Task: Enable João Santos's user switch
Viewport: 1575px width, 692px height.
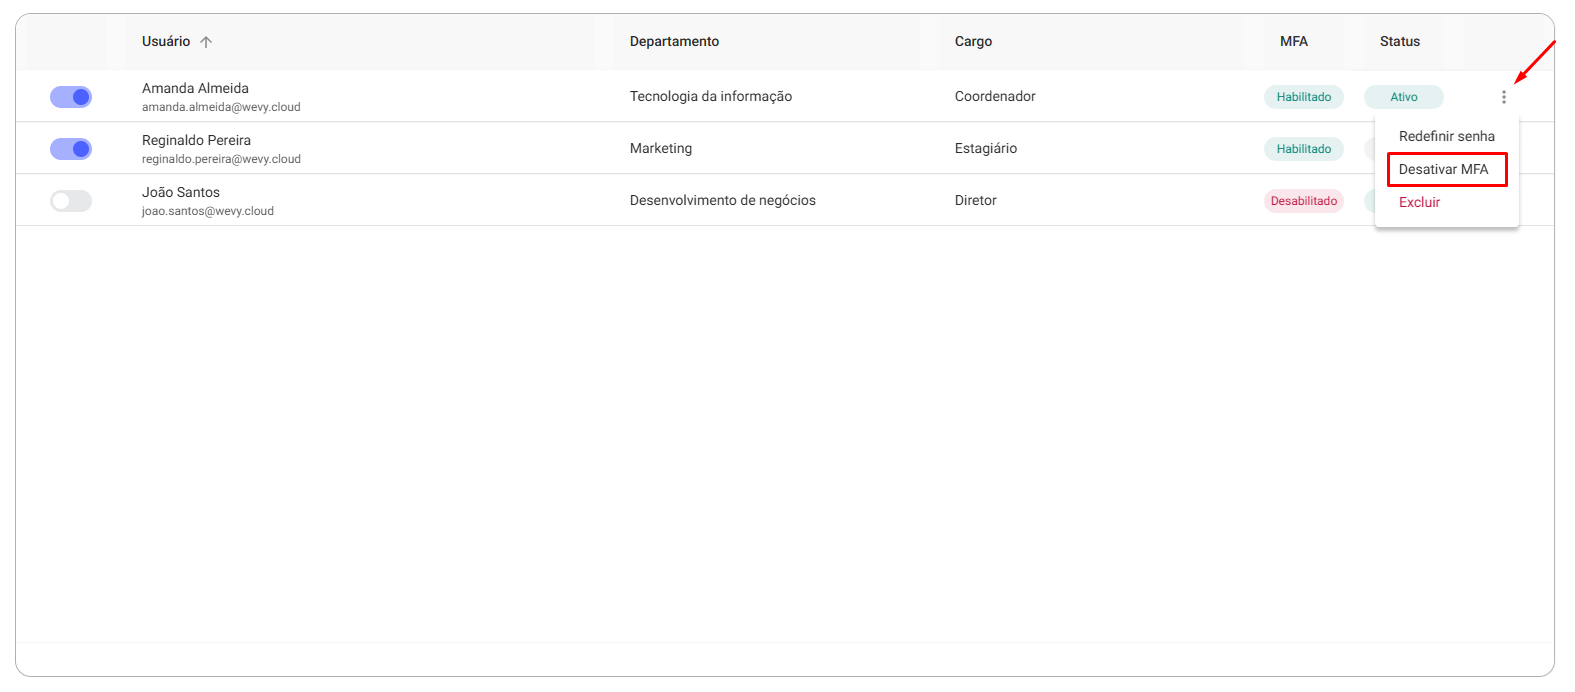Action: (x=71, y=201)
